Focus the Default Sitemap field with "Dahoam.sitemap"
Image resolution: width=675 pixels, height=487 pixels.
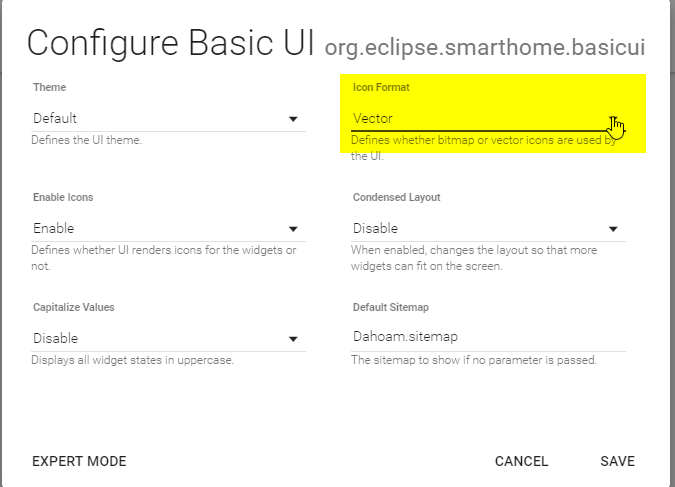488,338
